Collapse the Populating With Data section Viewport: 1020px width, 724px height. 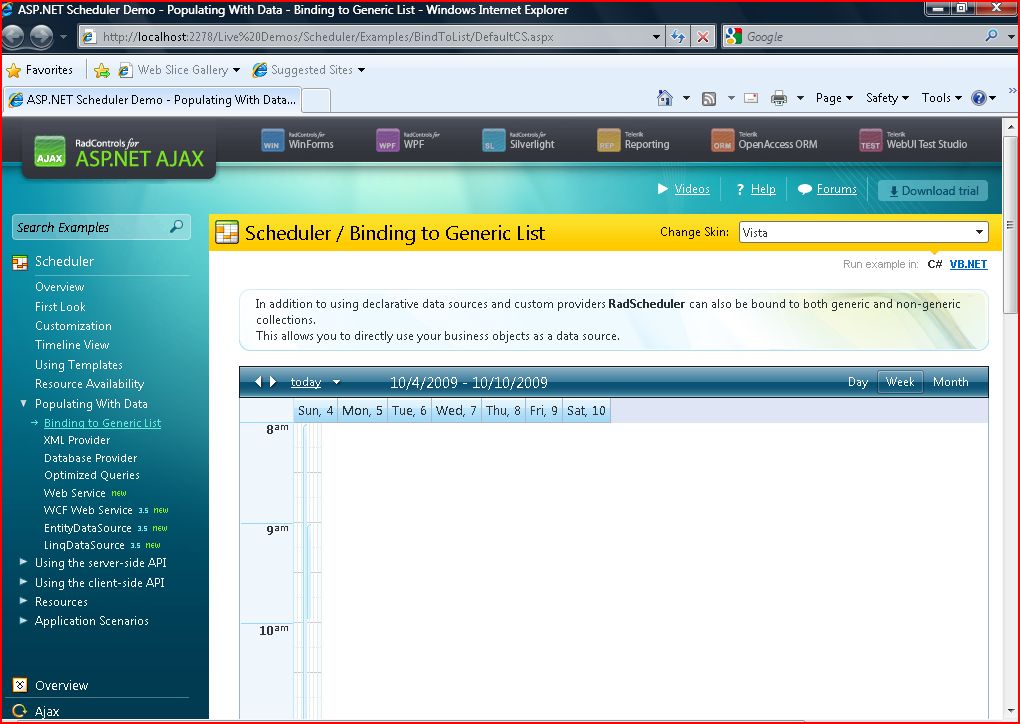click(x=23, y=404)
